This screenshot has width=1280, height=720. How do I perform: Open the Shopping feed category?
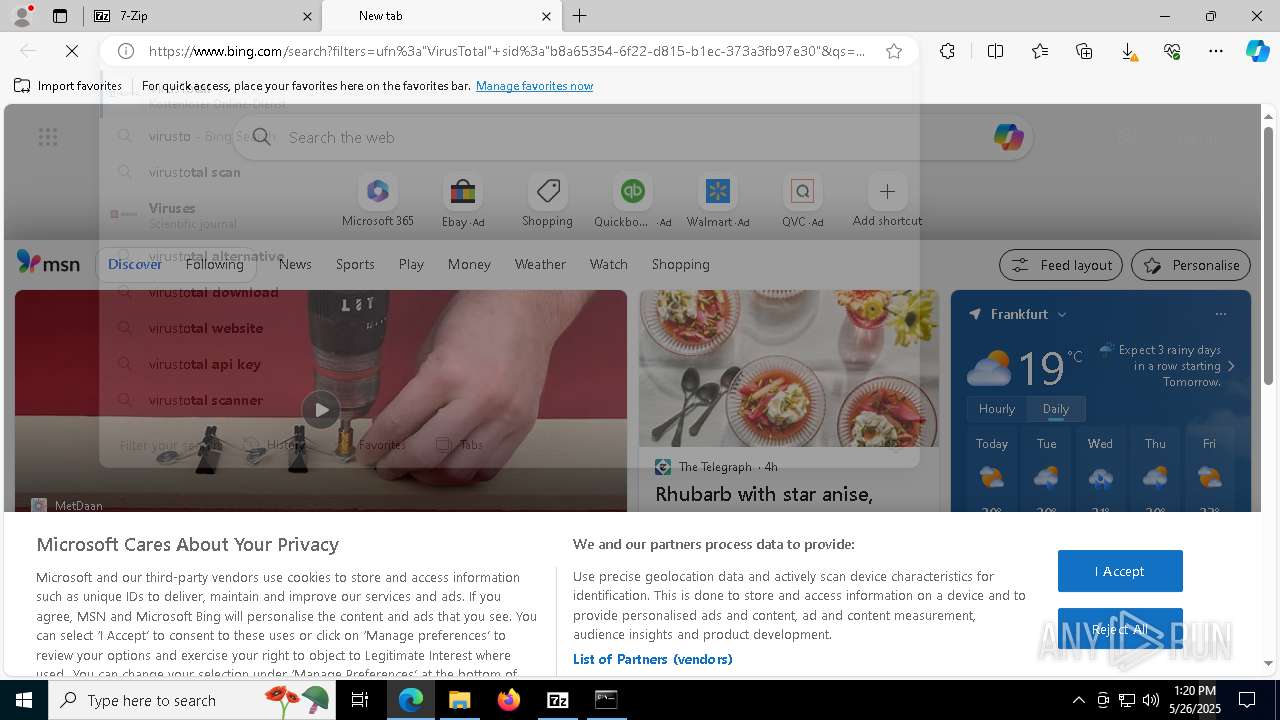[680, 264]
